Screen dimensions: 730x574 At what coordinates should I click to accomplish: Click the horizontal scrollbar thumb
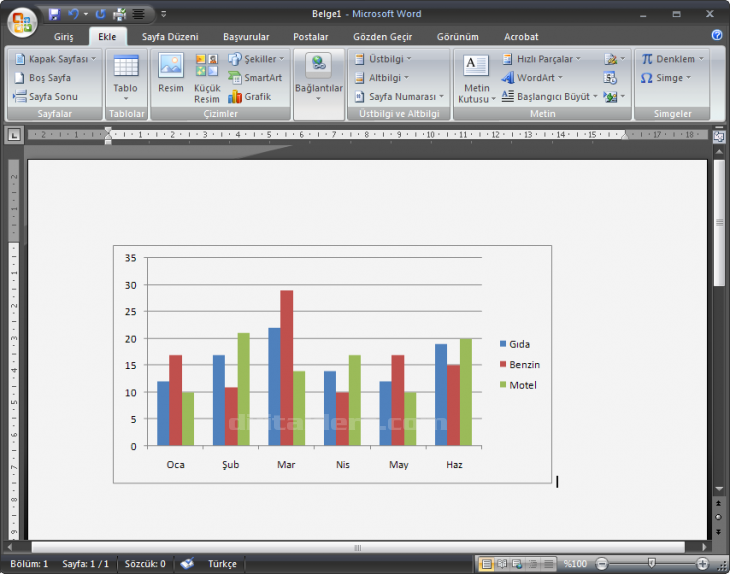click(358, 547)
